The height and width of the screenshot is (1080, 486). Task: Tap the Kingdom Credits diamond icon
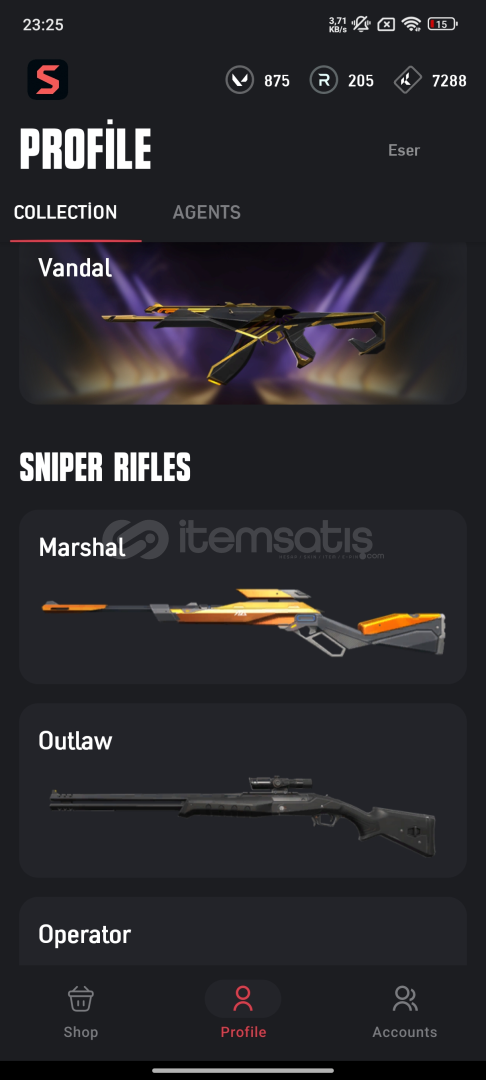(x=408, y=81)
